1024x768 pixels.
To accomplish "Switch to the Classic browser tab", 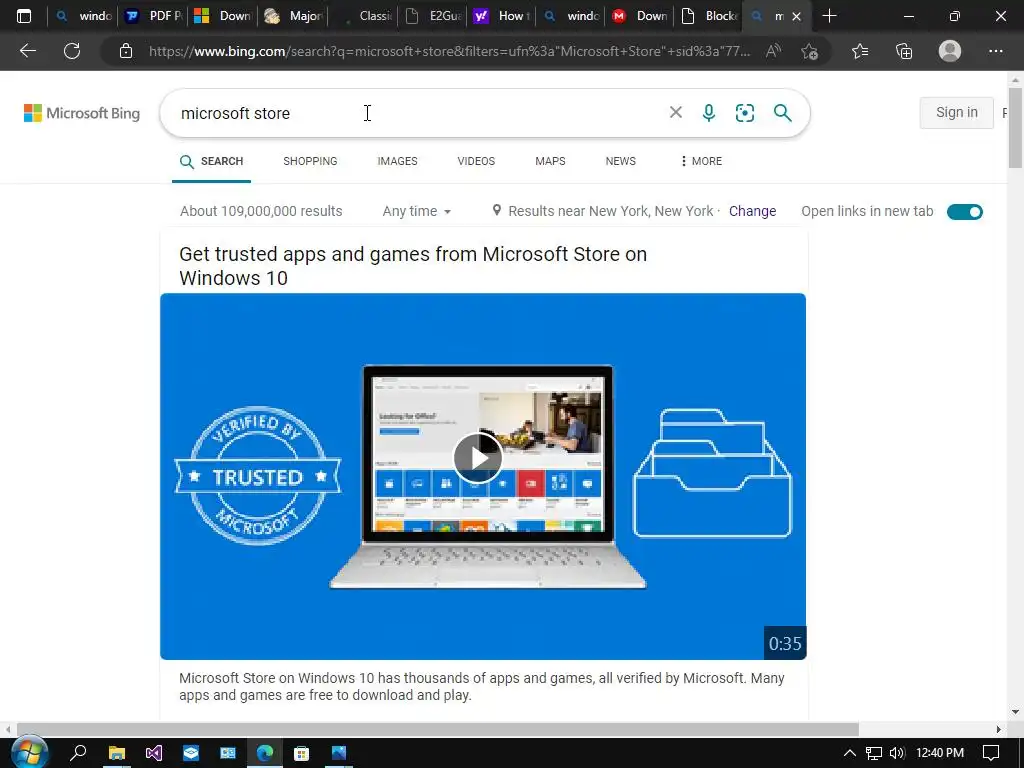I will [x=362, y=16].
